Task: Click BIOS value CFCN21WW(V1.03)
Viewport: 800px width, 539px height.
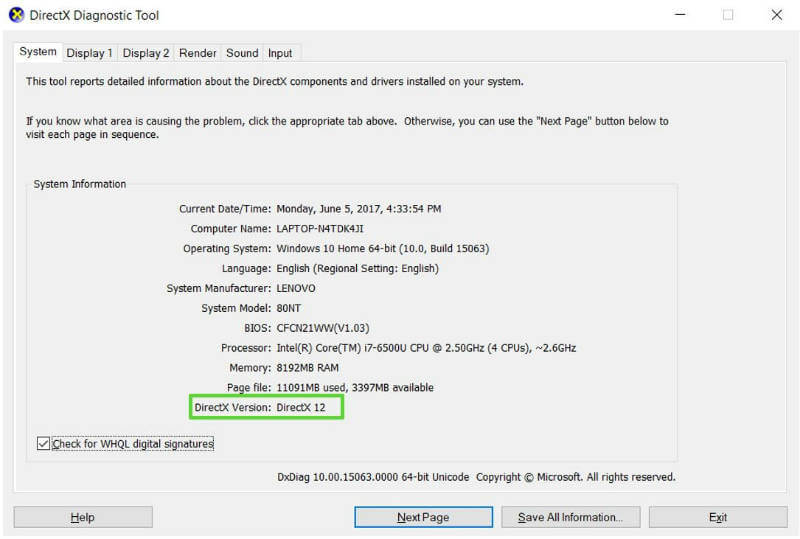Action: pyautogui.click(x=323, y=328)
